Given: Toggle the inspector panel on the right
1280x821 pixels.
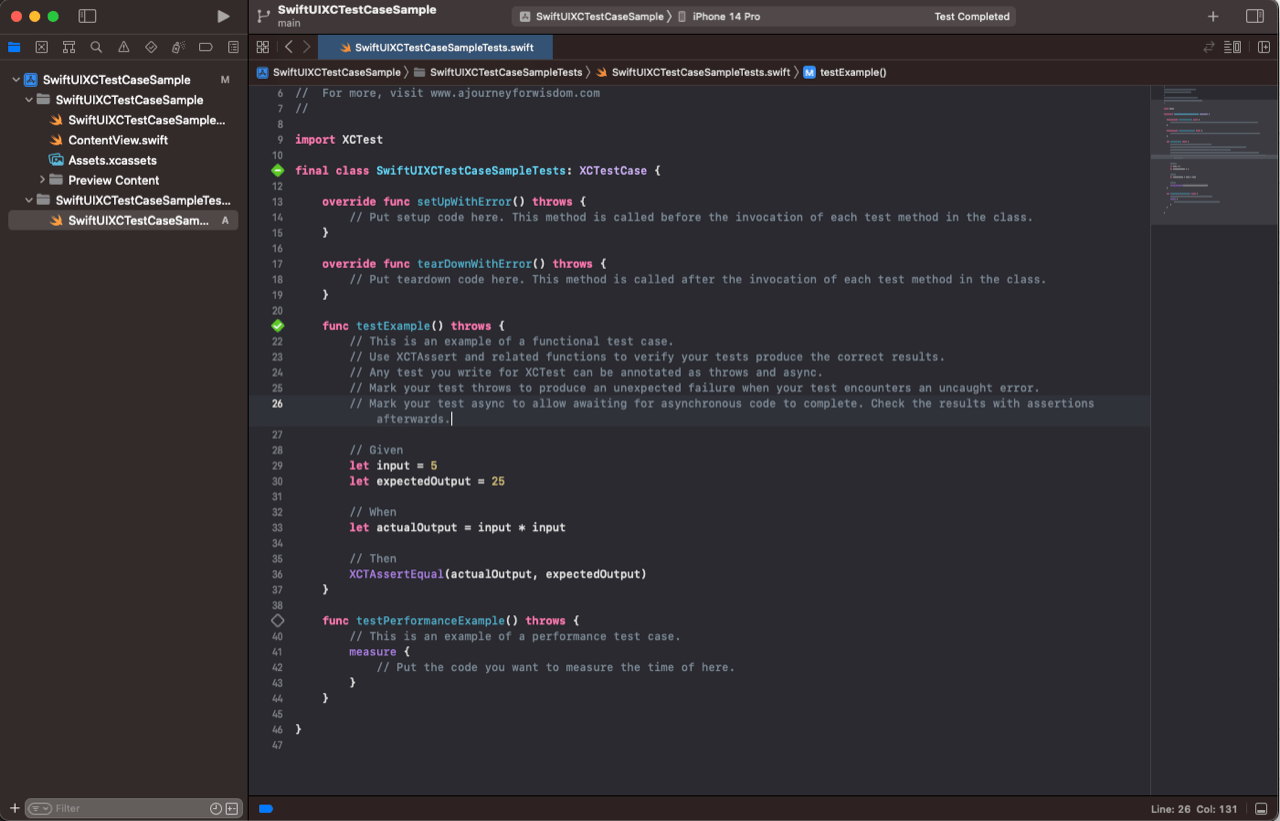Looking at the screenshot, I should (1254, 16).
